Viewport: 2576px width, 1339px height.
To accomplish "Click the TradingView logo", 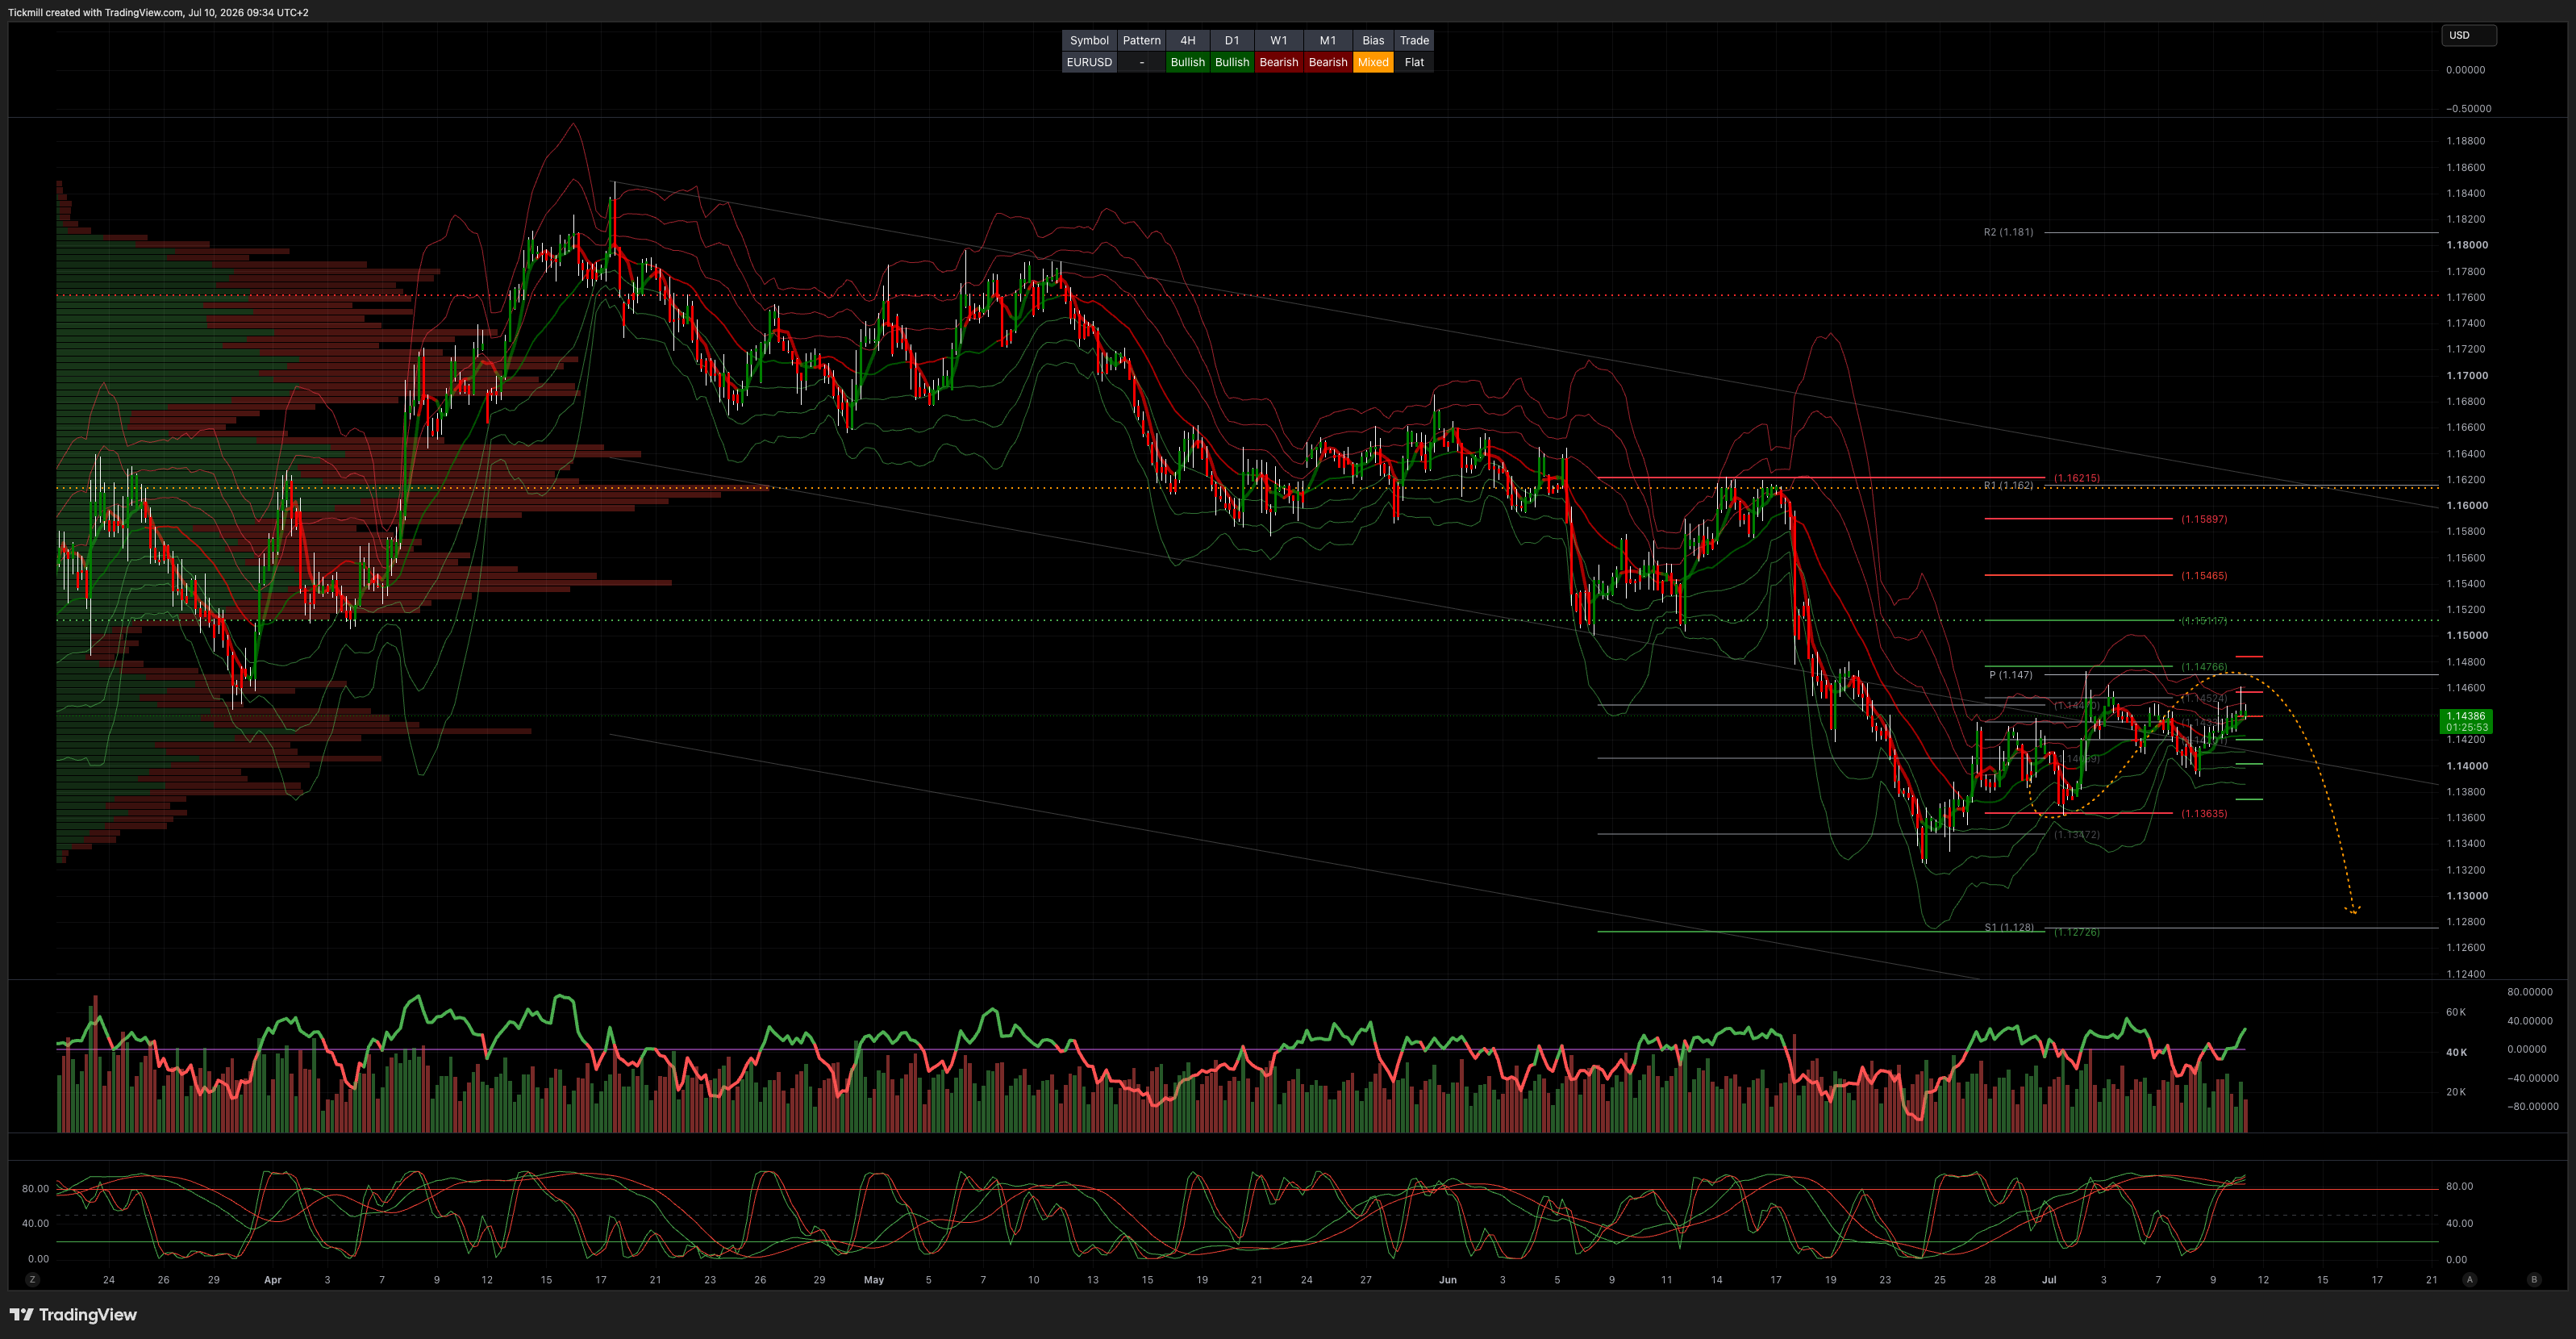I will (73, 1314).
